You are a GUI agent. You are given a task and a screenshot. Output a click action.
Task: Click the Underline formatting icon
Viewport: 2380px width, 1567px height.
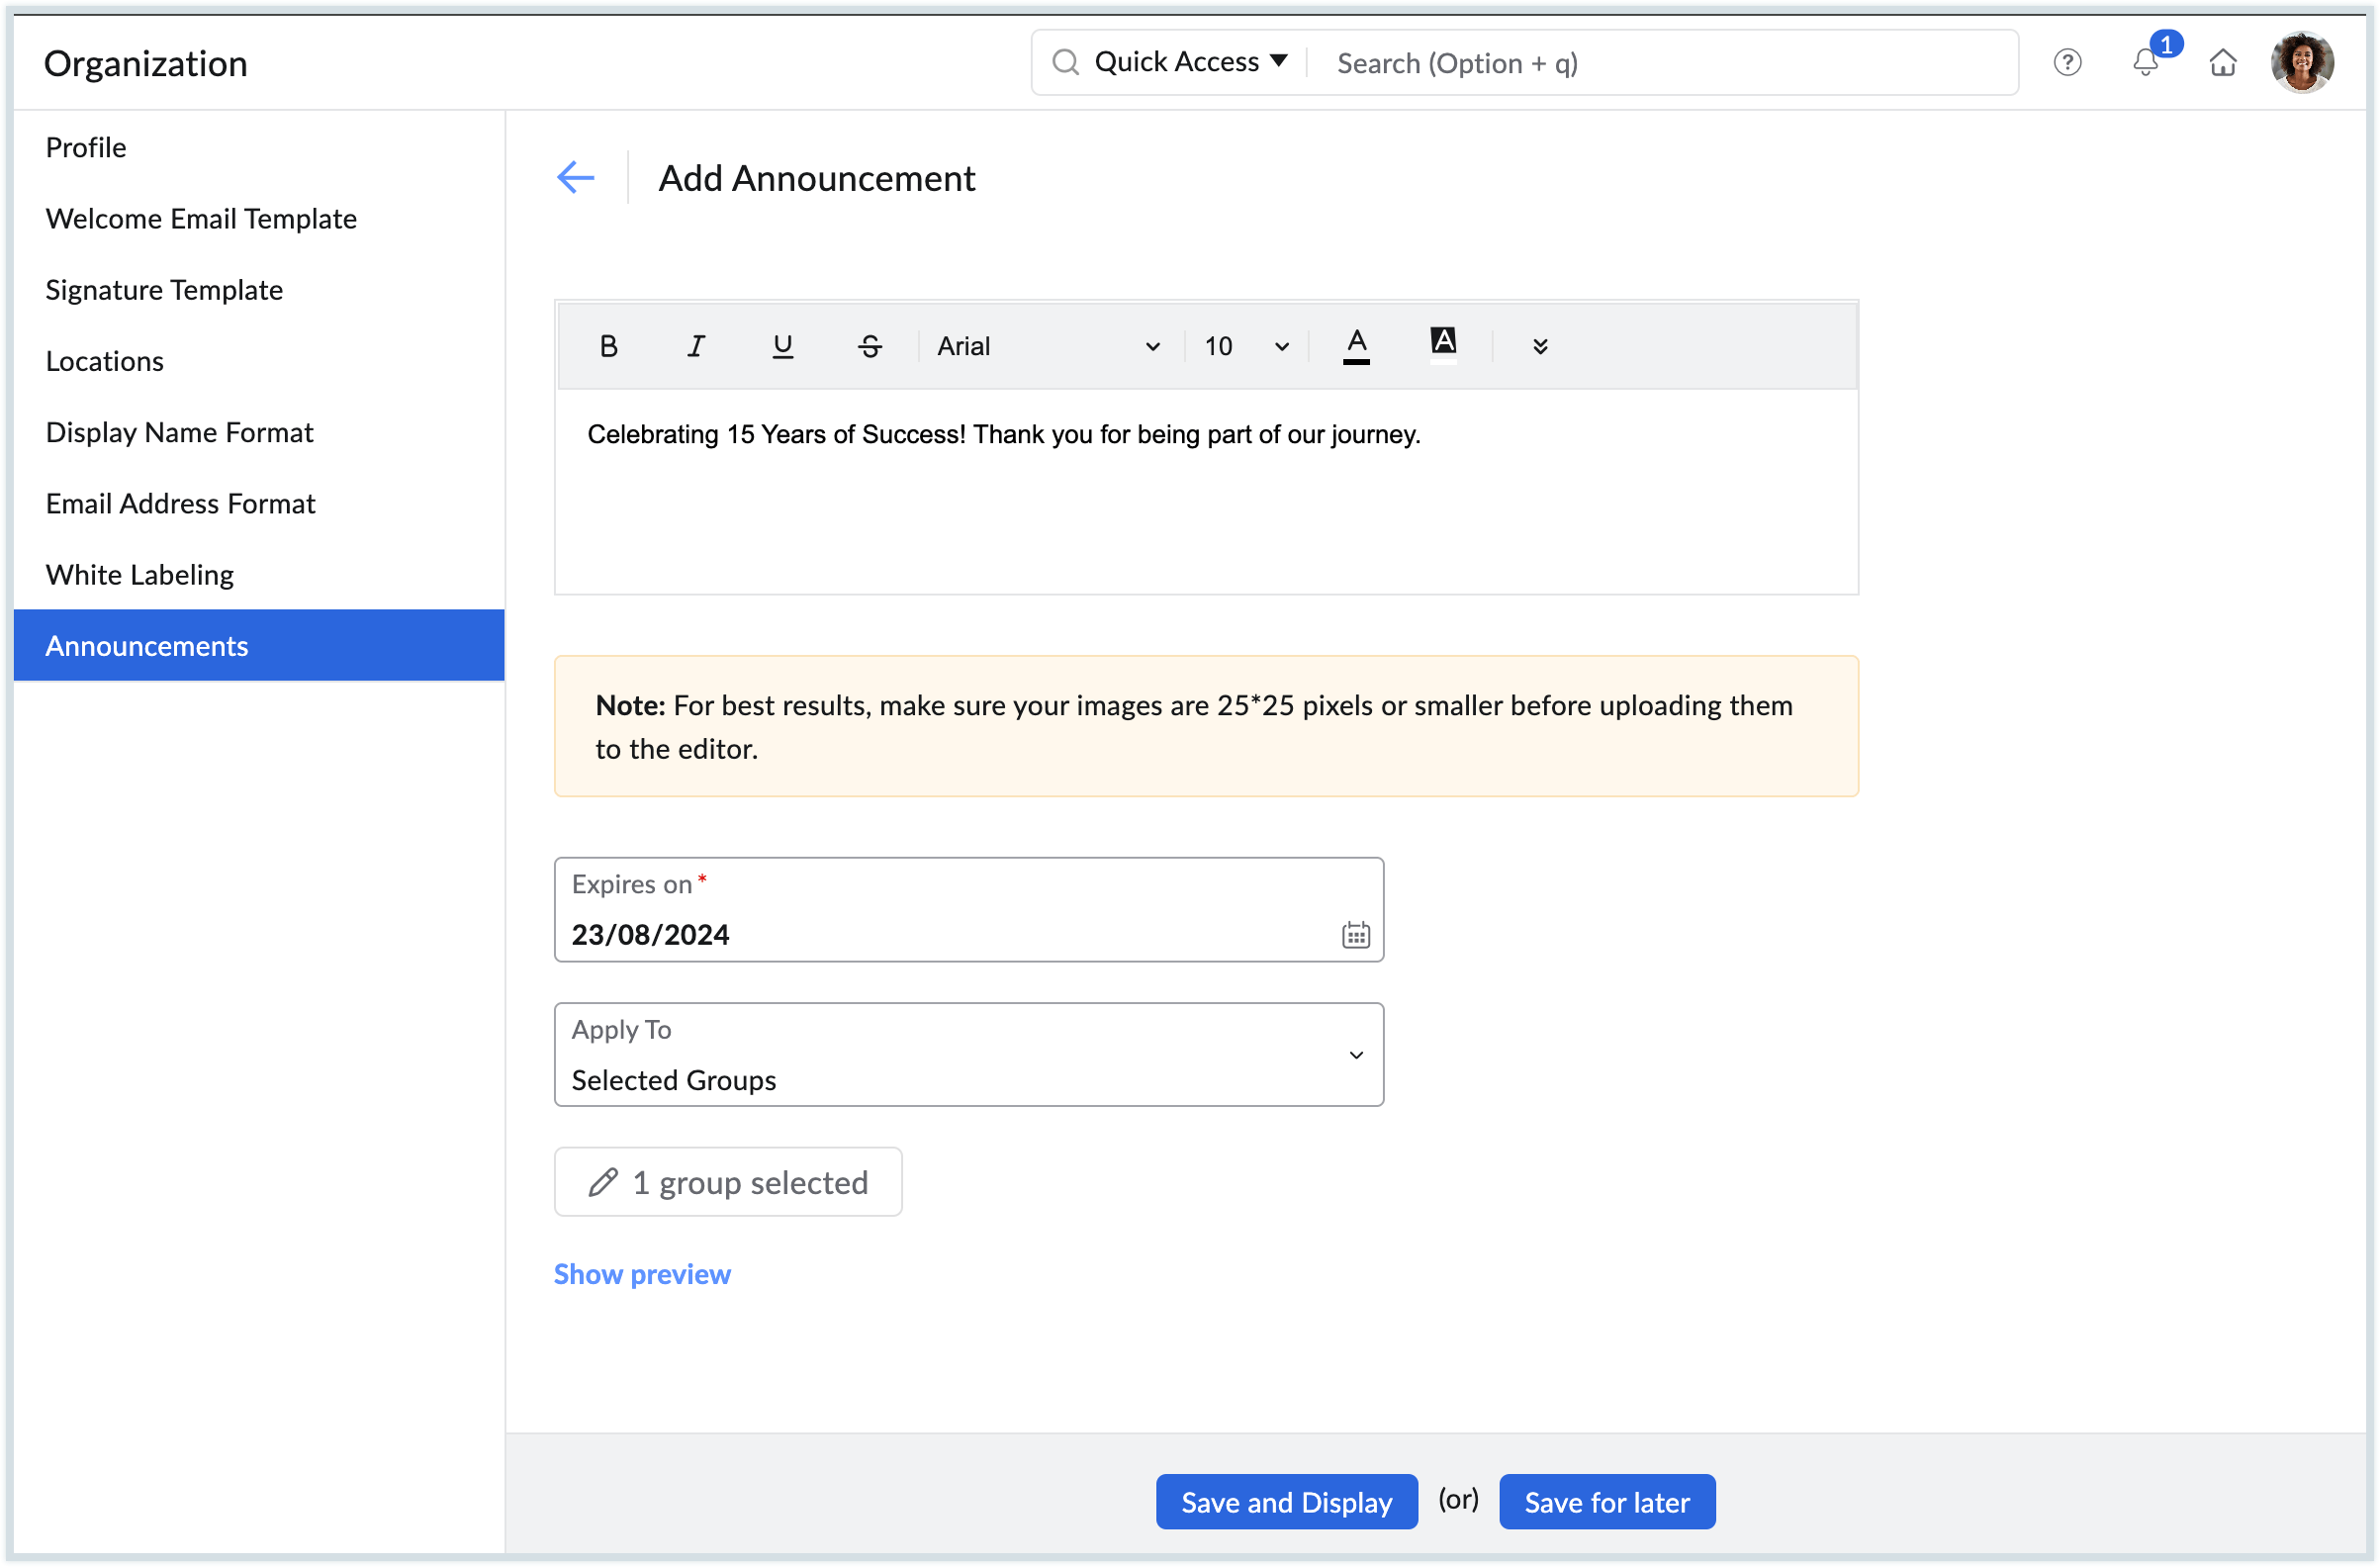pos(781,346)
